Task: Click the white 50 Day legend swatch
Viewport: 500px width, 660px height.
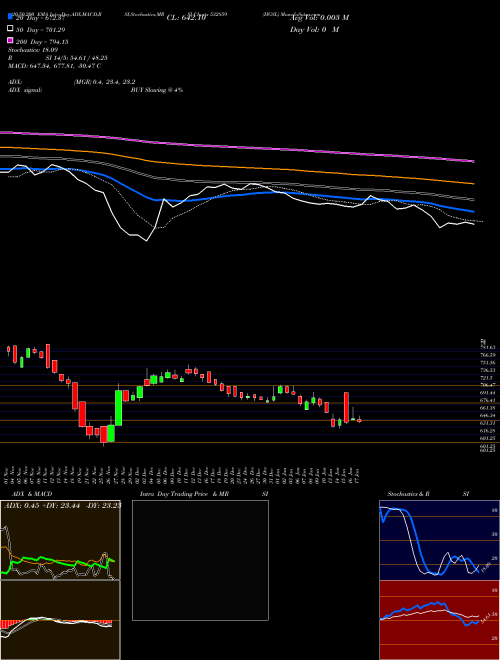Action: point(10,29)
